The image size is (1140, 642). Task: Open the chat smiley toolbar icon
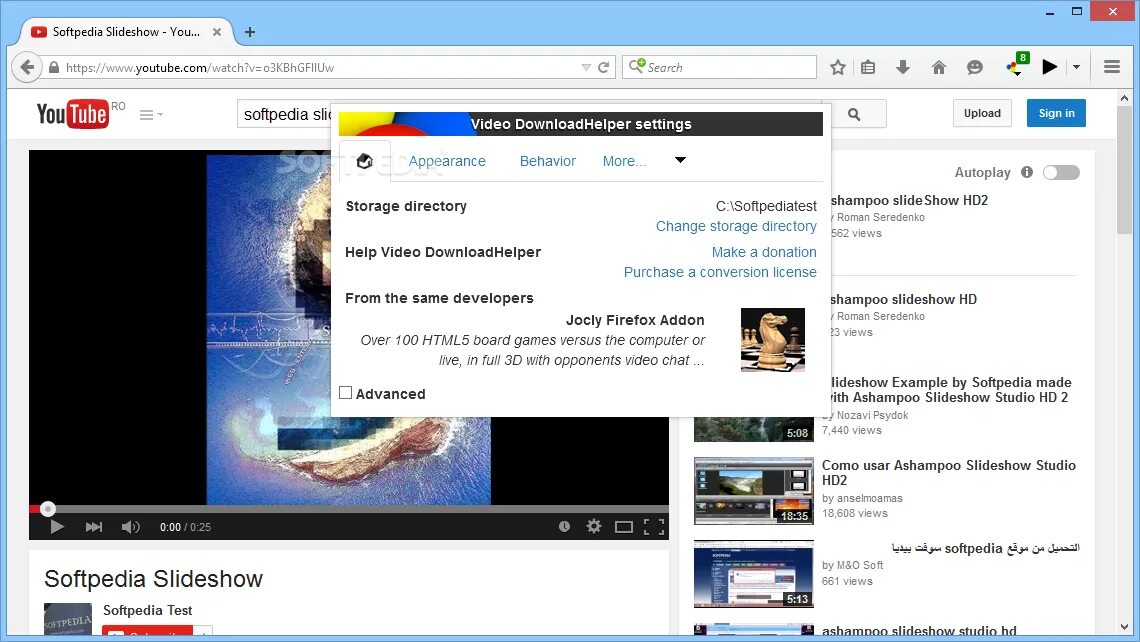tap(974, 68)
